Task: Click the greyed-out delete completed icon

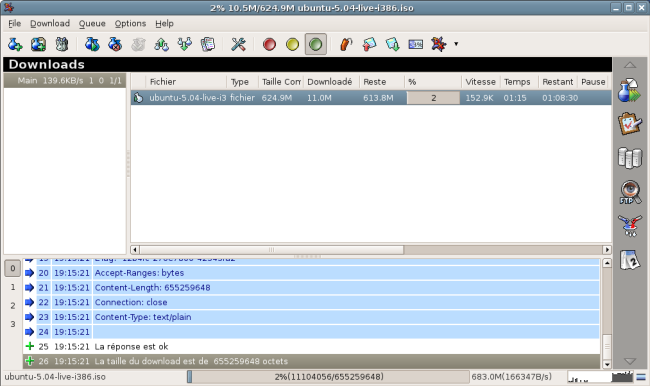Action: [x=138, y=44]
